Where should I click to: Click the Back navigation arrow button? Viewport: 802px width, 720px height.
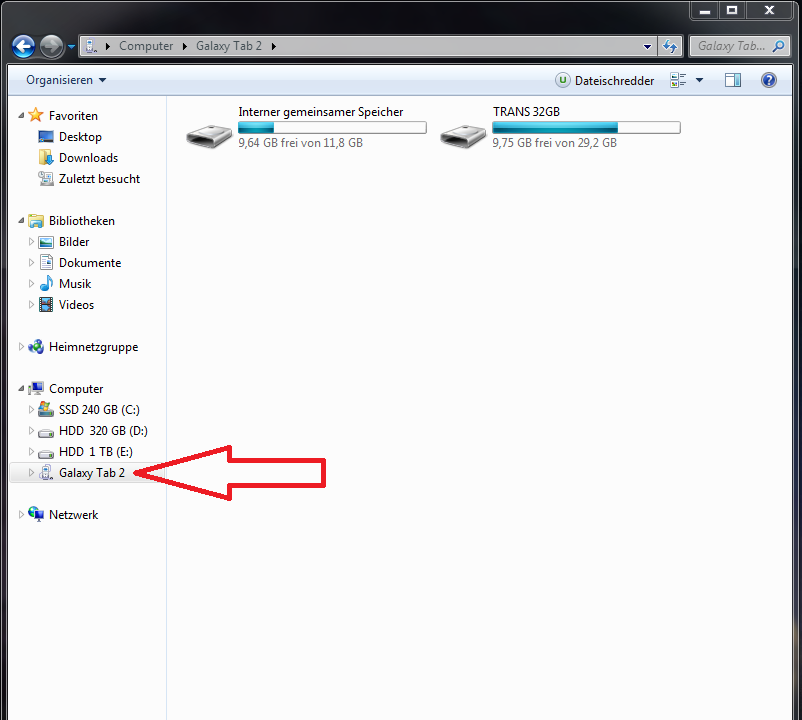pyautogui.click(x=24, y=47)
